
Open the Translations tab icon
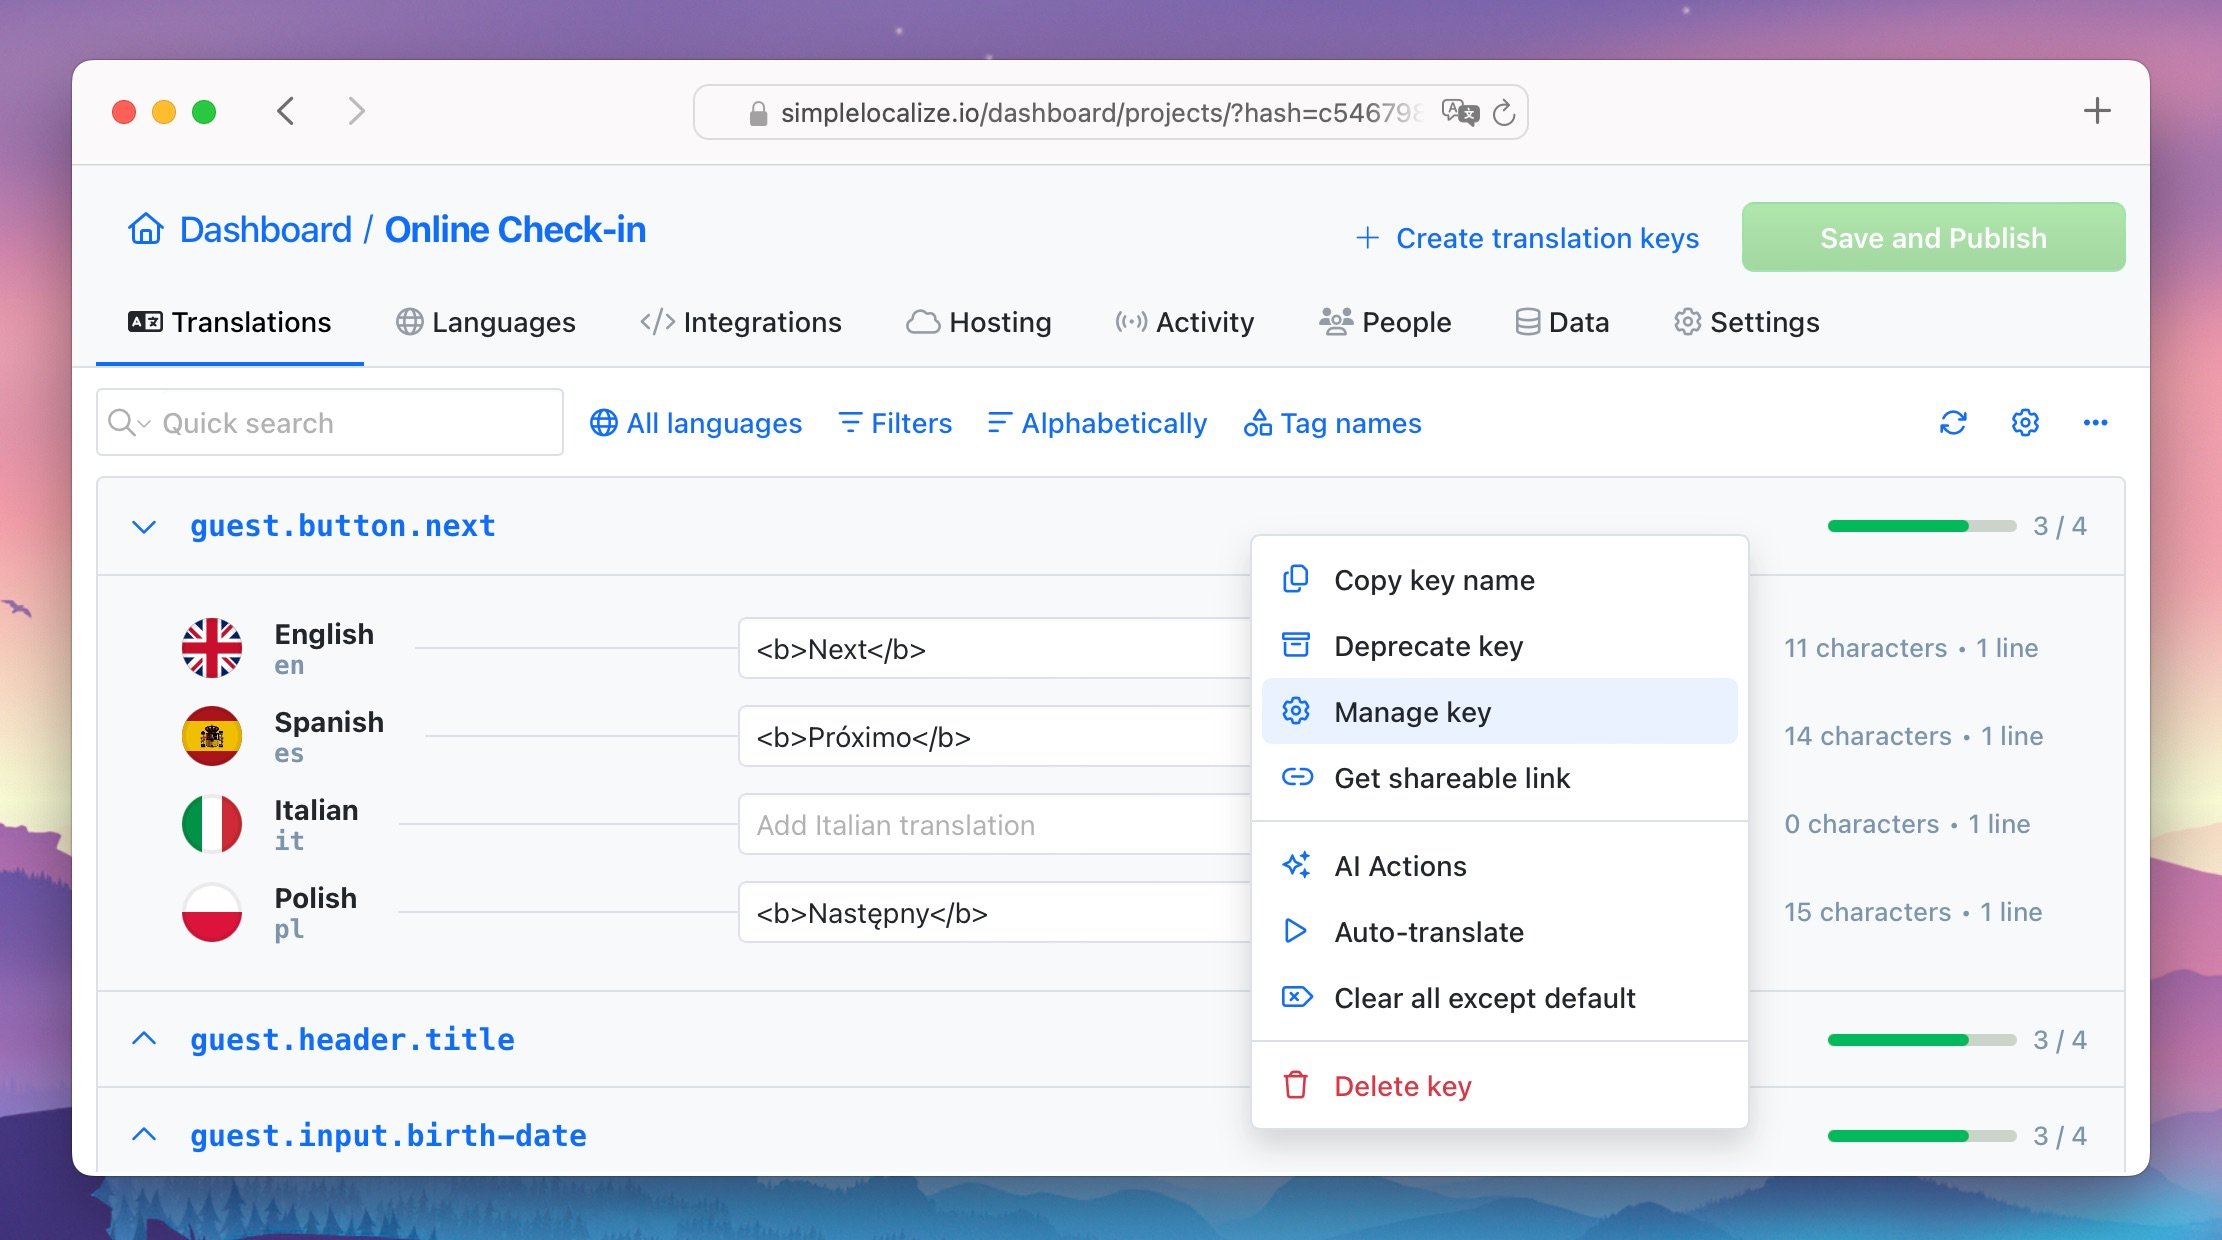pyautogui.click(x=143, y=322)
